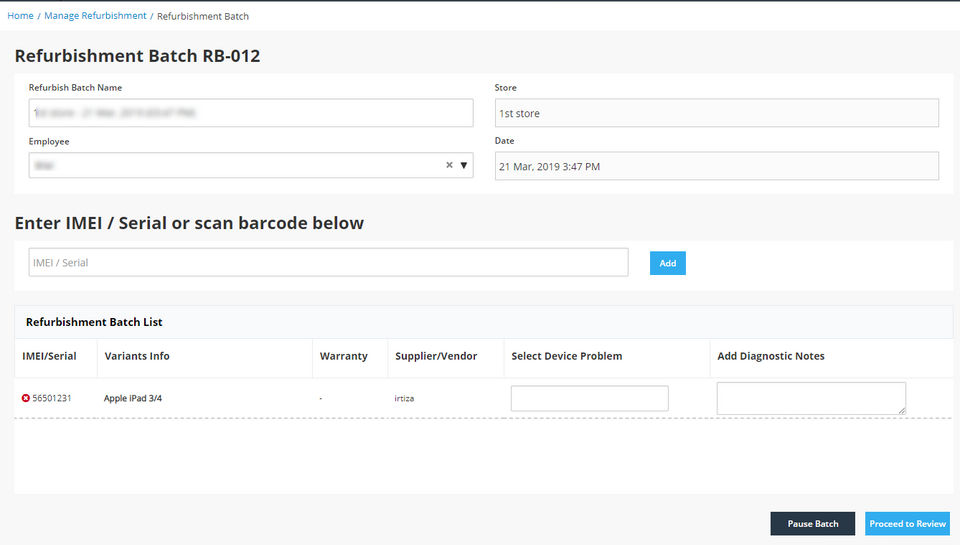Click Refurbishment Batch List heading

[x=94, y=322]
